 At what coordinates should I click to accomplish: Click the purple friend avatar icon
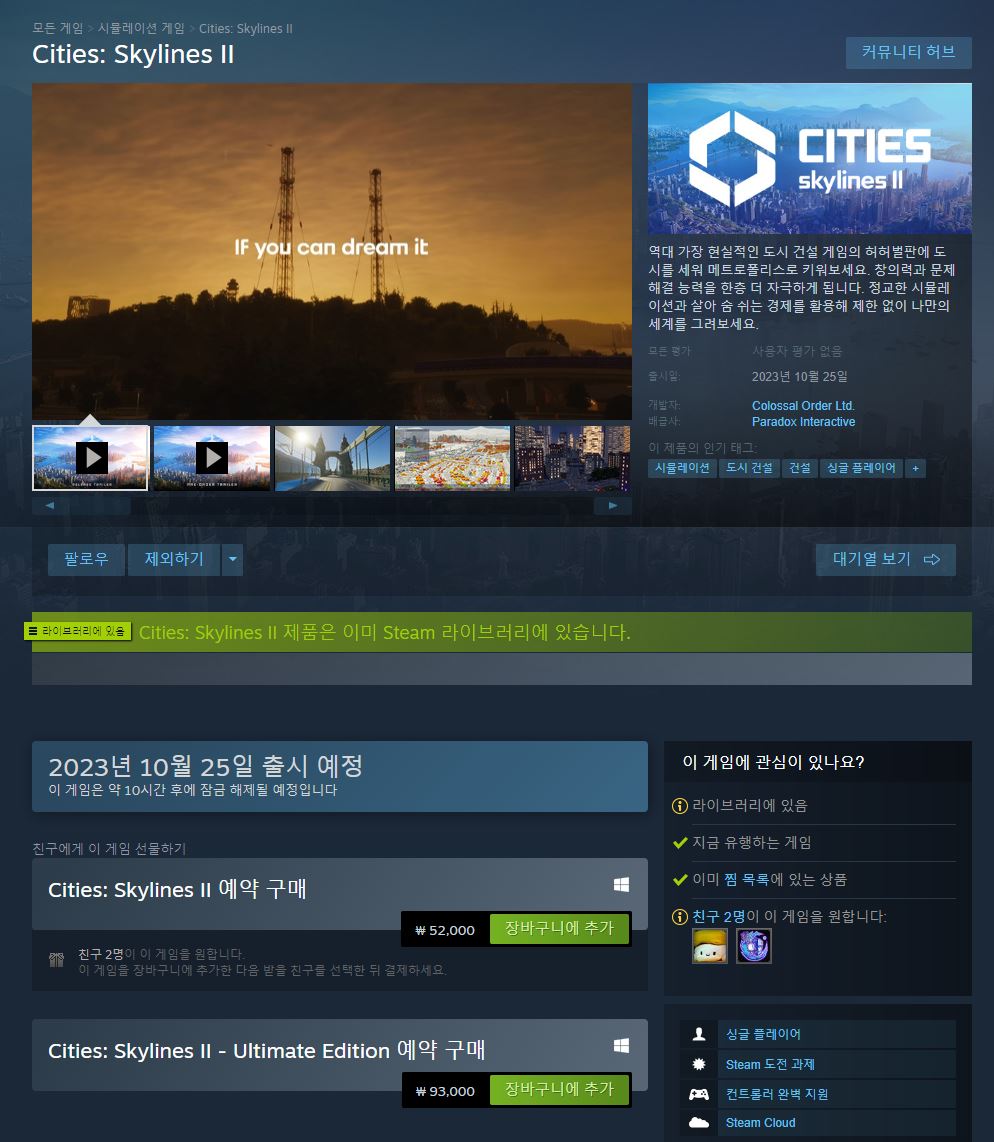[754, 946]
